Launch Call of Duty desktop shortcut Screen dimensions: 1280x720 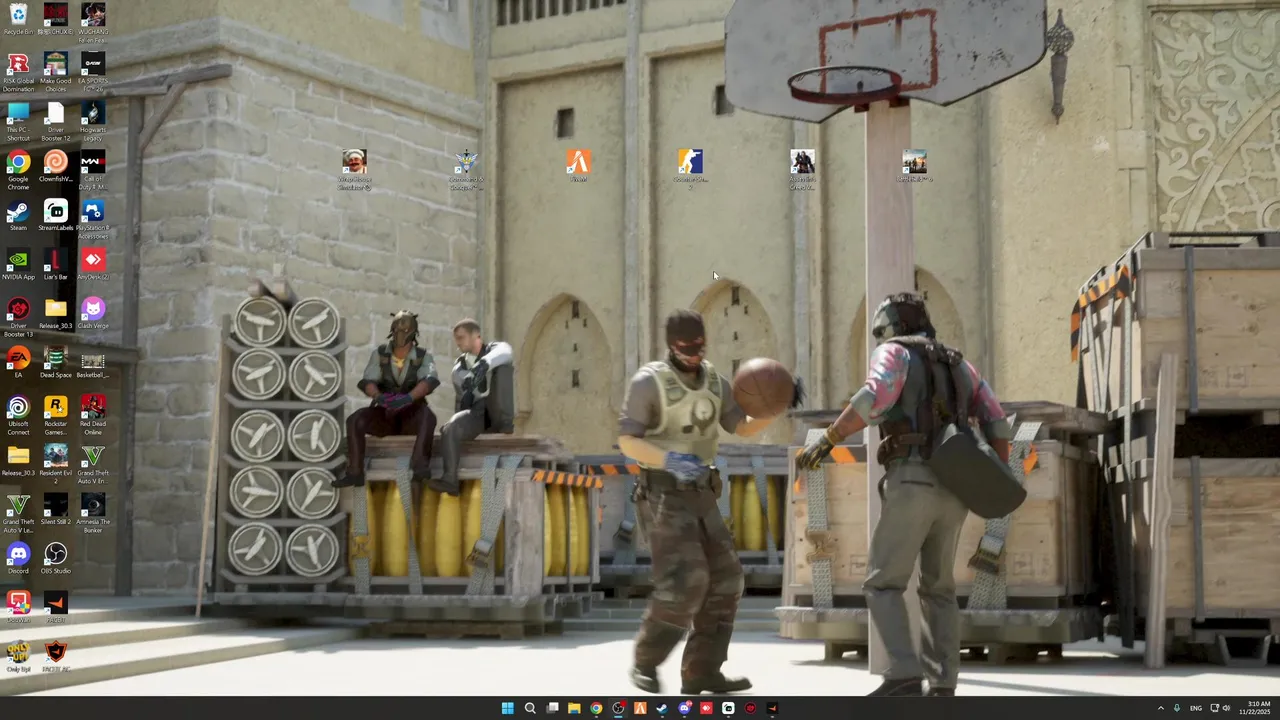pyautogui.click(x=92, y=171)
